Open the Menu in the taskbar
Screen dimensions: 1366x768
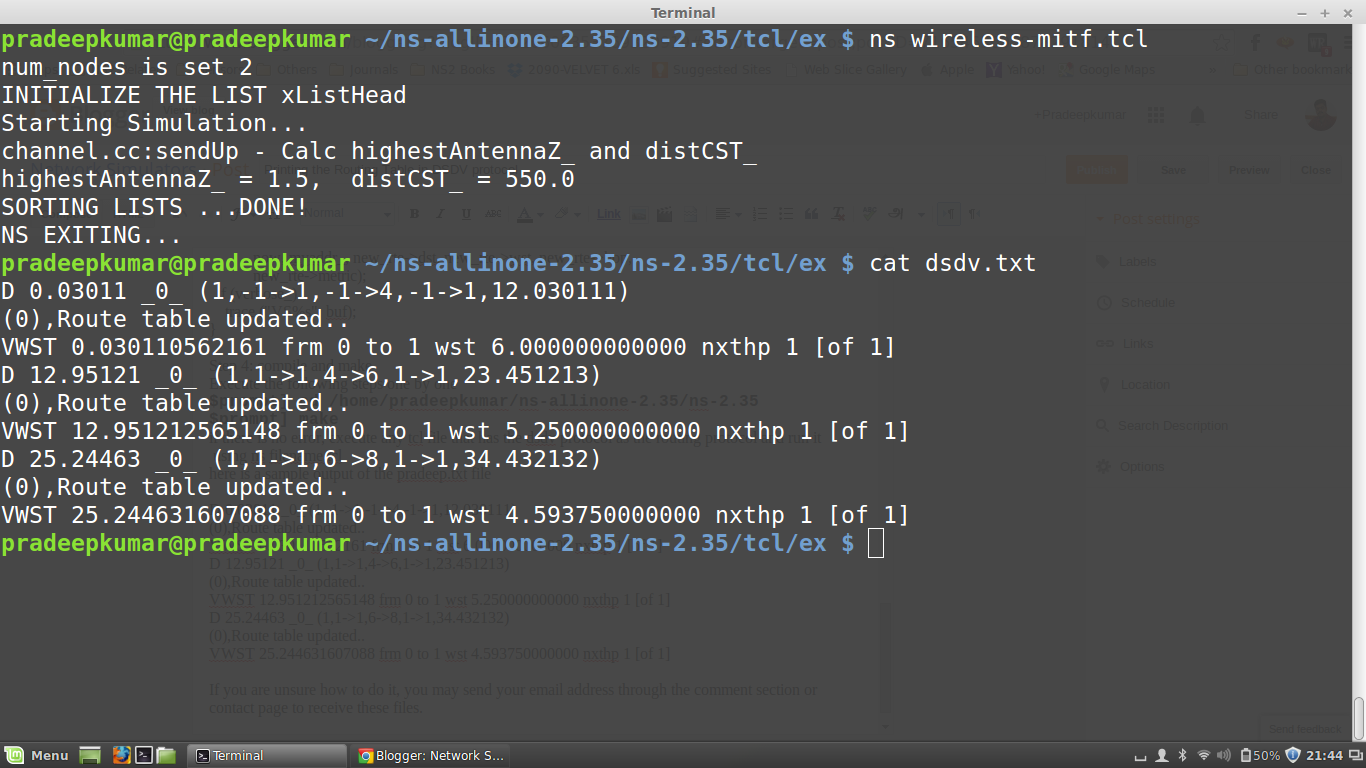click(37, 755)
